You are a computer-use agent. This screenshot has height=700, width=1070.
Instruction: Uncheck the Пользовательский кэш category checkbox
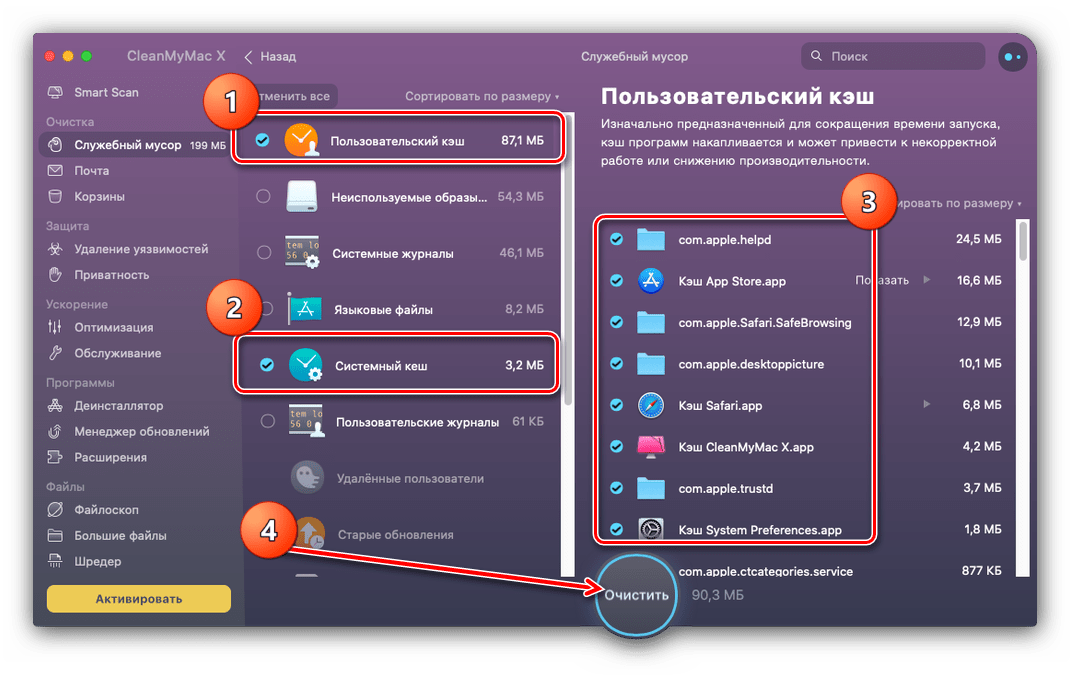(262, 140)
